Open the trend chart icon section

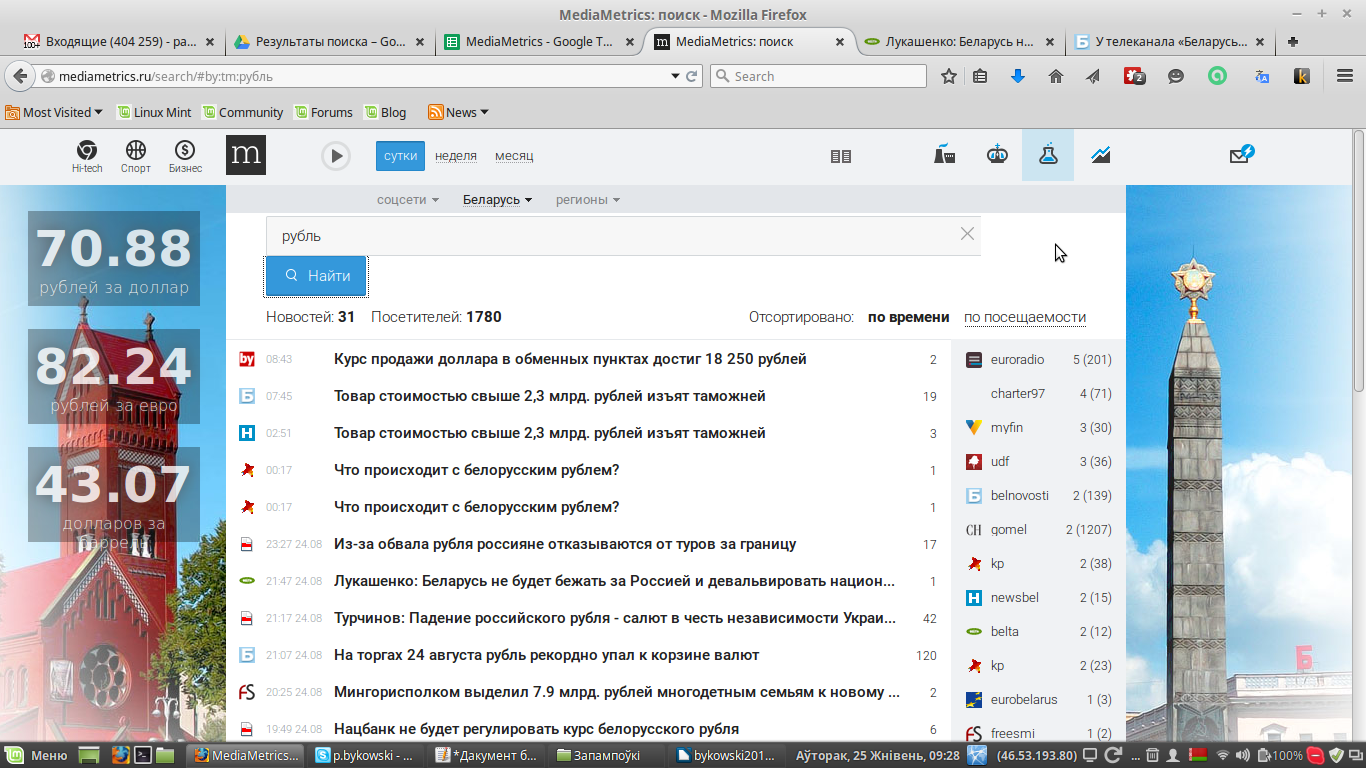click(x=1101, y=155)
